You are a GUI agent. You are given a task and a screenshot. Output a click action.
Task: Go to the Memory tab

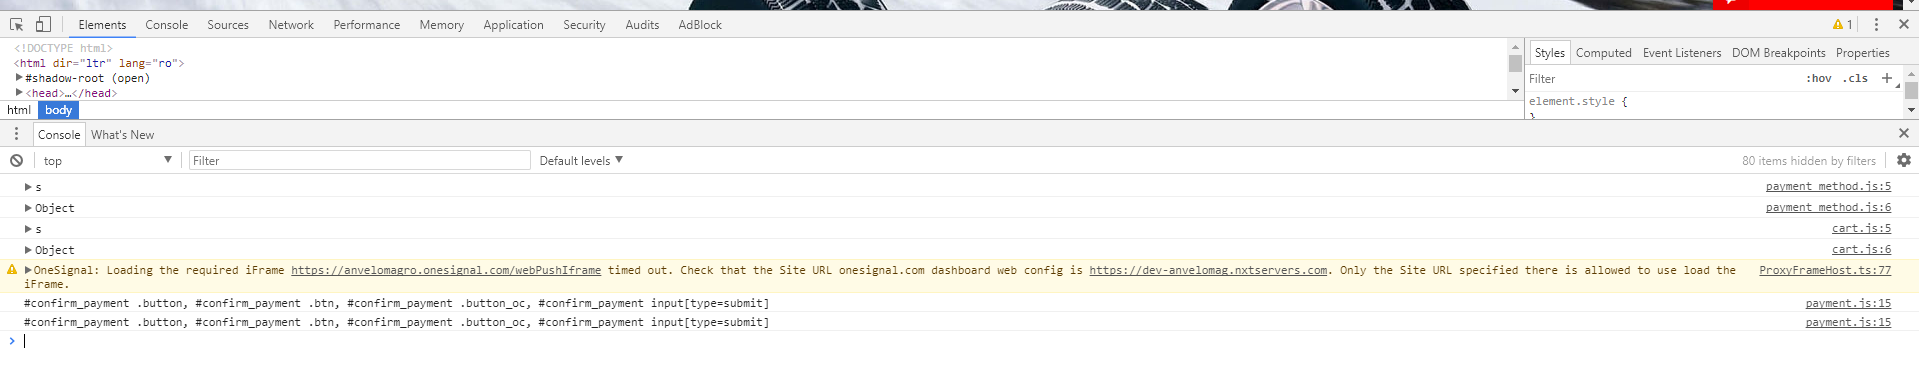[x=441, y=25]
